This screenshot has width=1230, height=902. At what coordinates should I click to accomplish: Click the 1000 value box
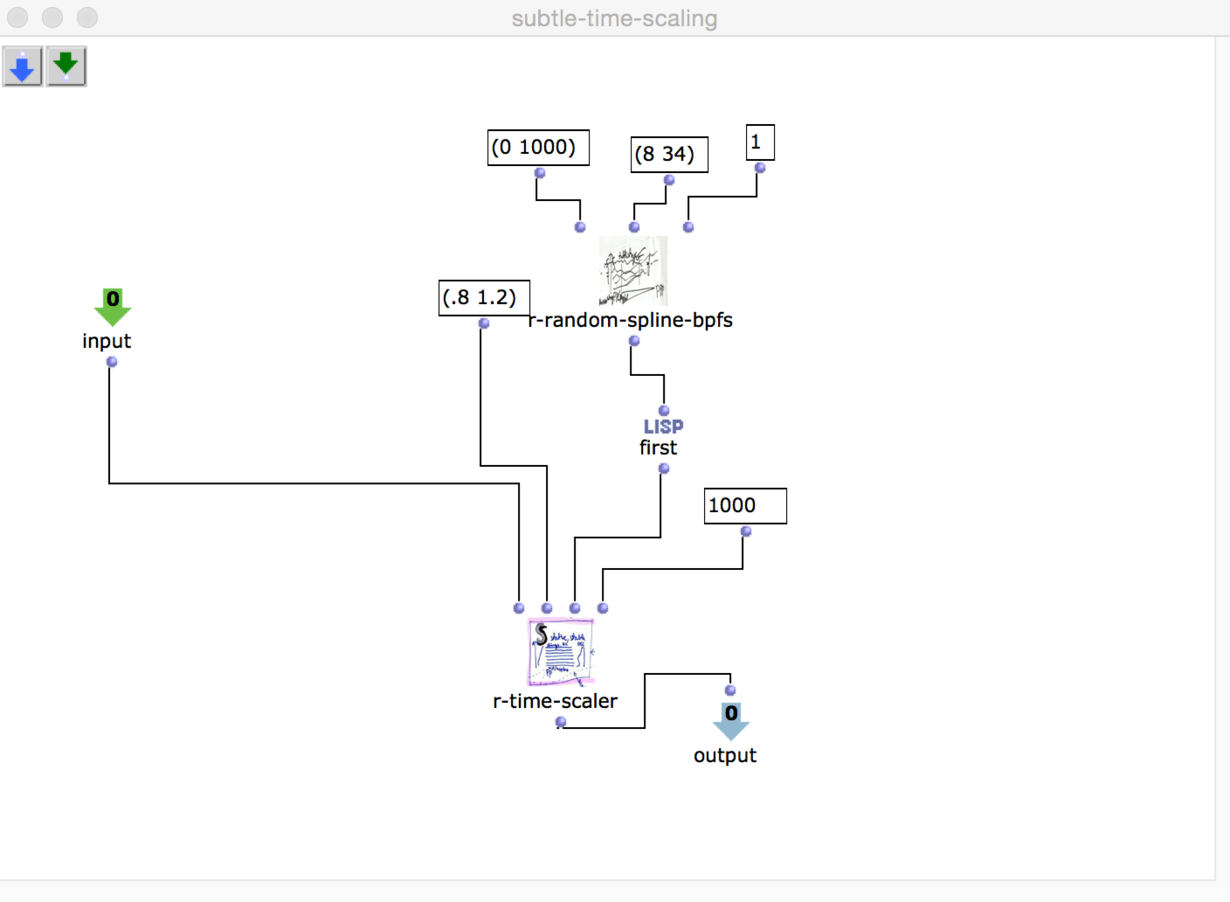pos(745,506)
